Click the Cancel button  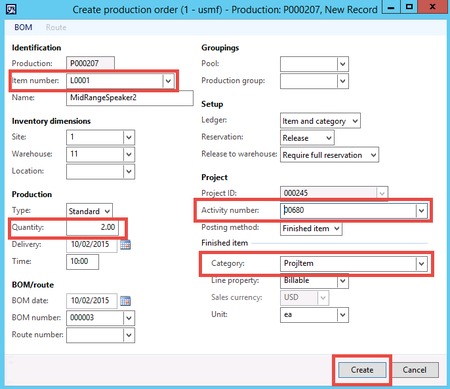tap(414, 370)
